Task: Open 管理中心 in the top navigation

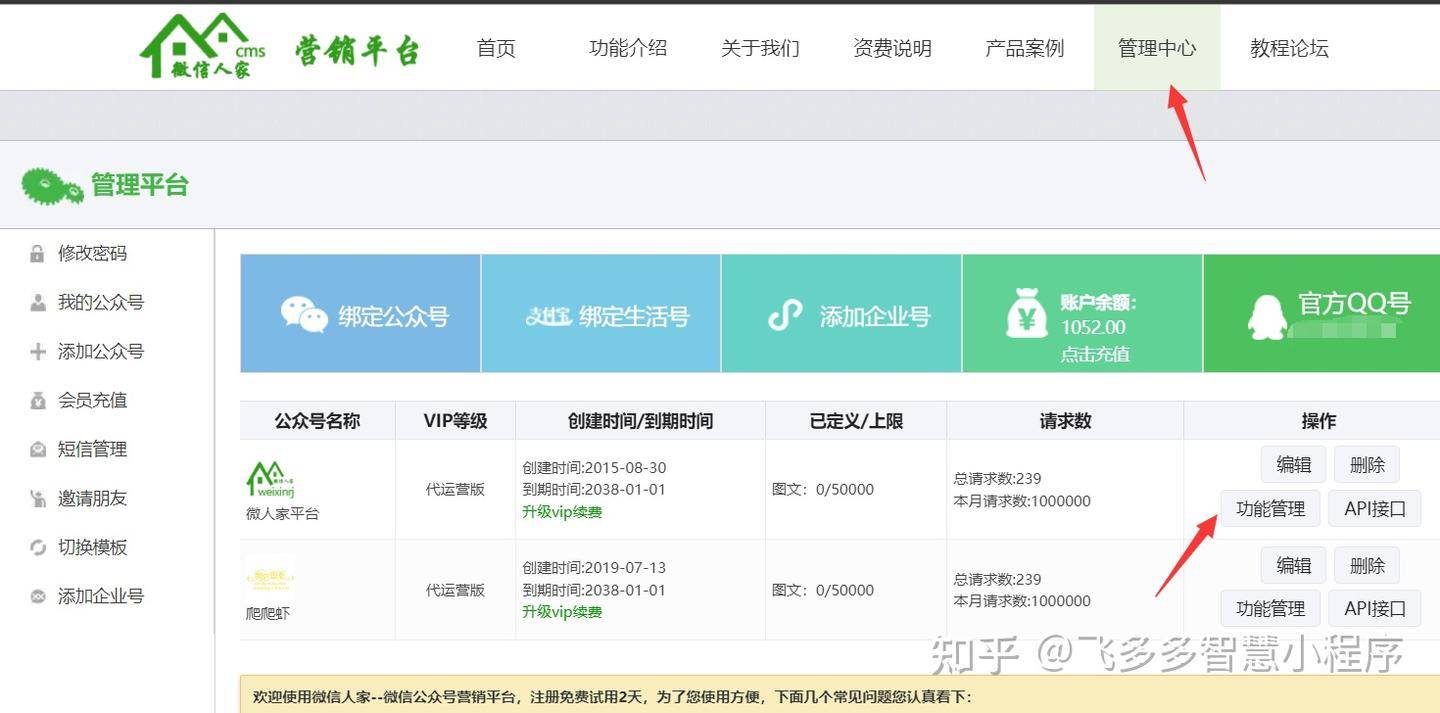Action: (x=1156, y=48)
